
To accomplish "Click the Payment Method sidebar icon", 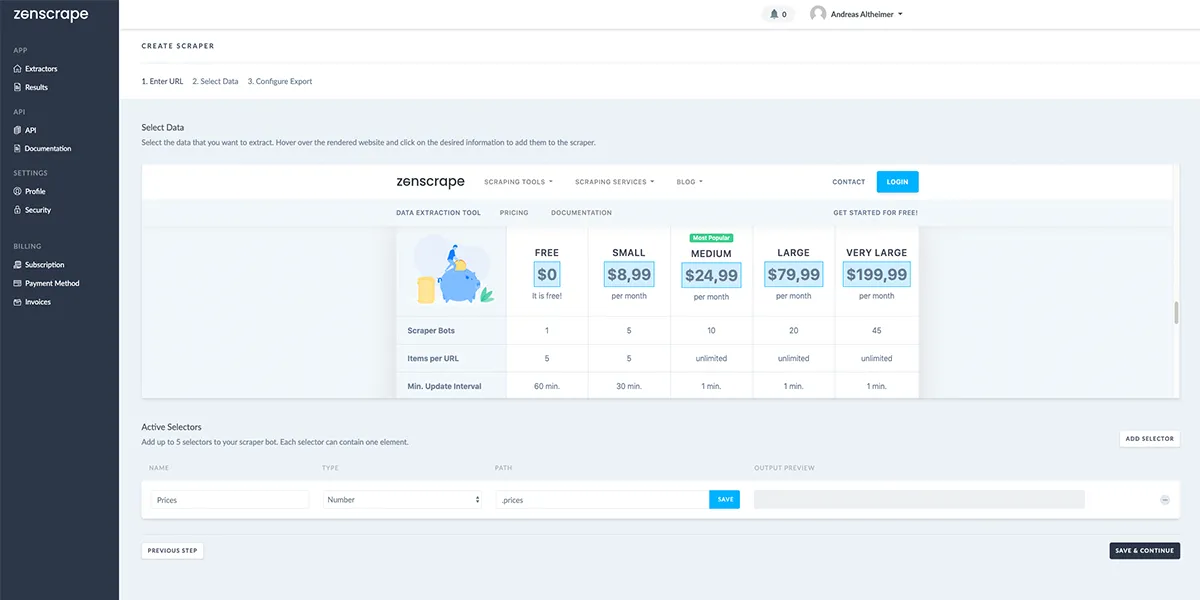I will click(x=17, y=283).
